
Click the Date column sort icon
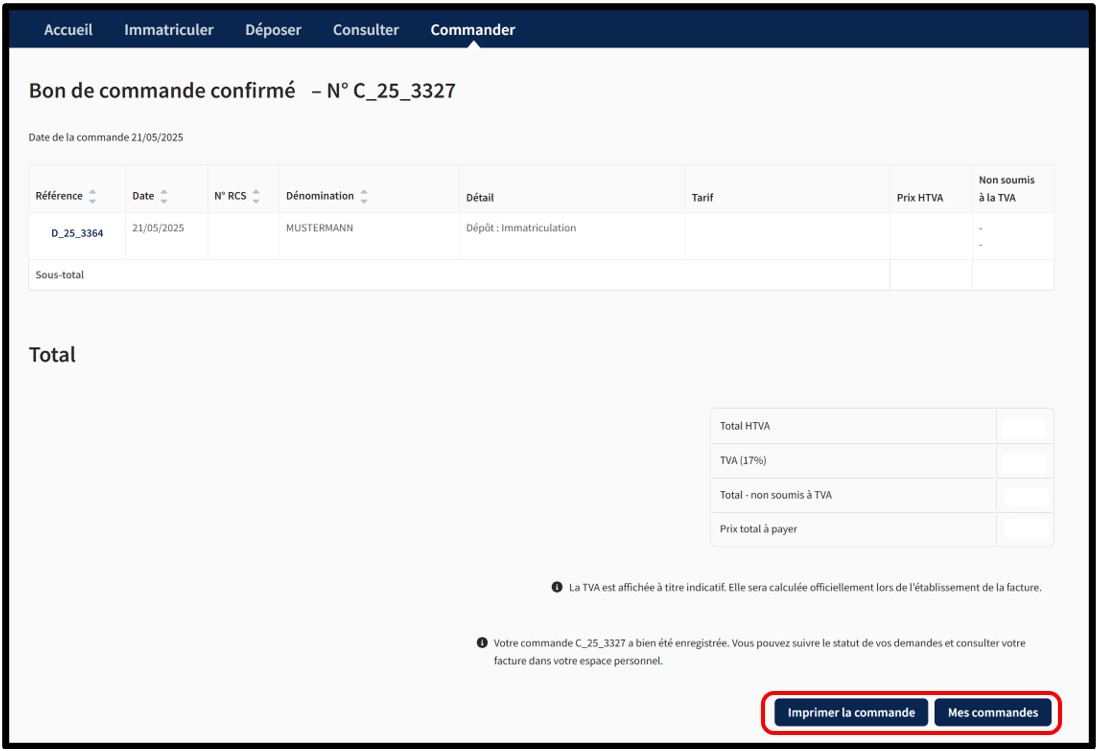tap(164, 196)
